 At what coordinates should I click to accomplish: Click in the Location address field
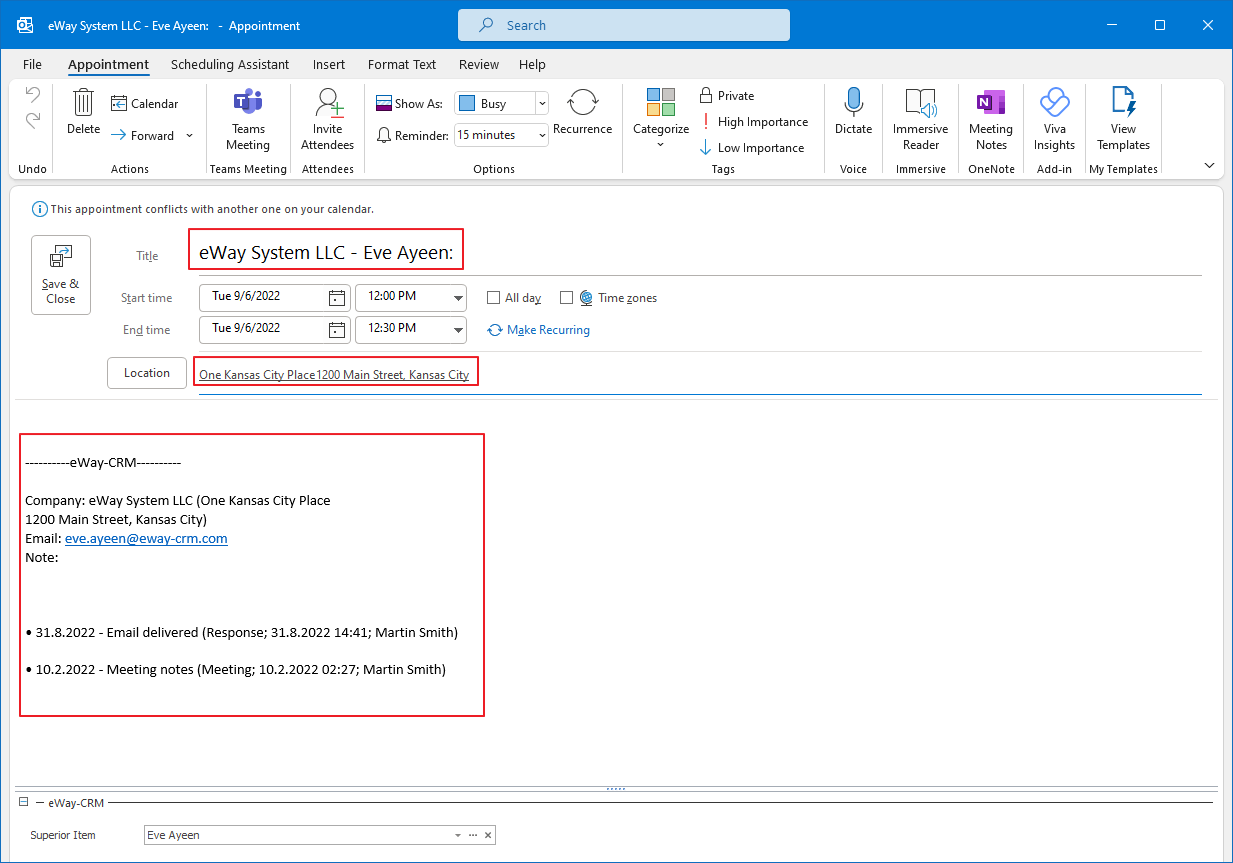(699, 375)
